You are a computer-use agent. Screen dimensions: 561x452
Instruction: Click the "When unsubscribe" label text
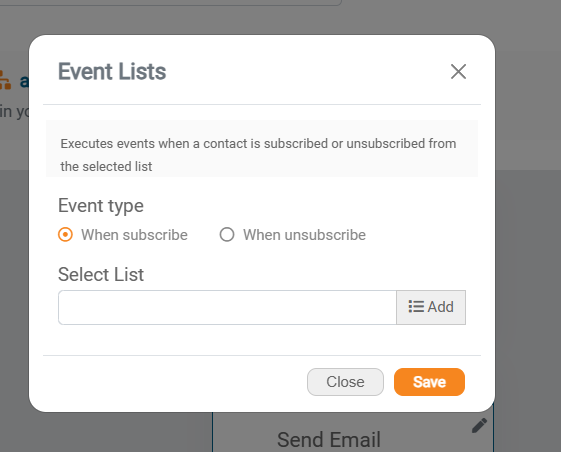coord(304,235)
